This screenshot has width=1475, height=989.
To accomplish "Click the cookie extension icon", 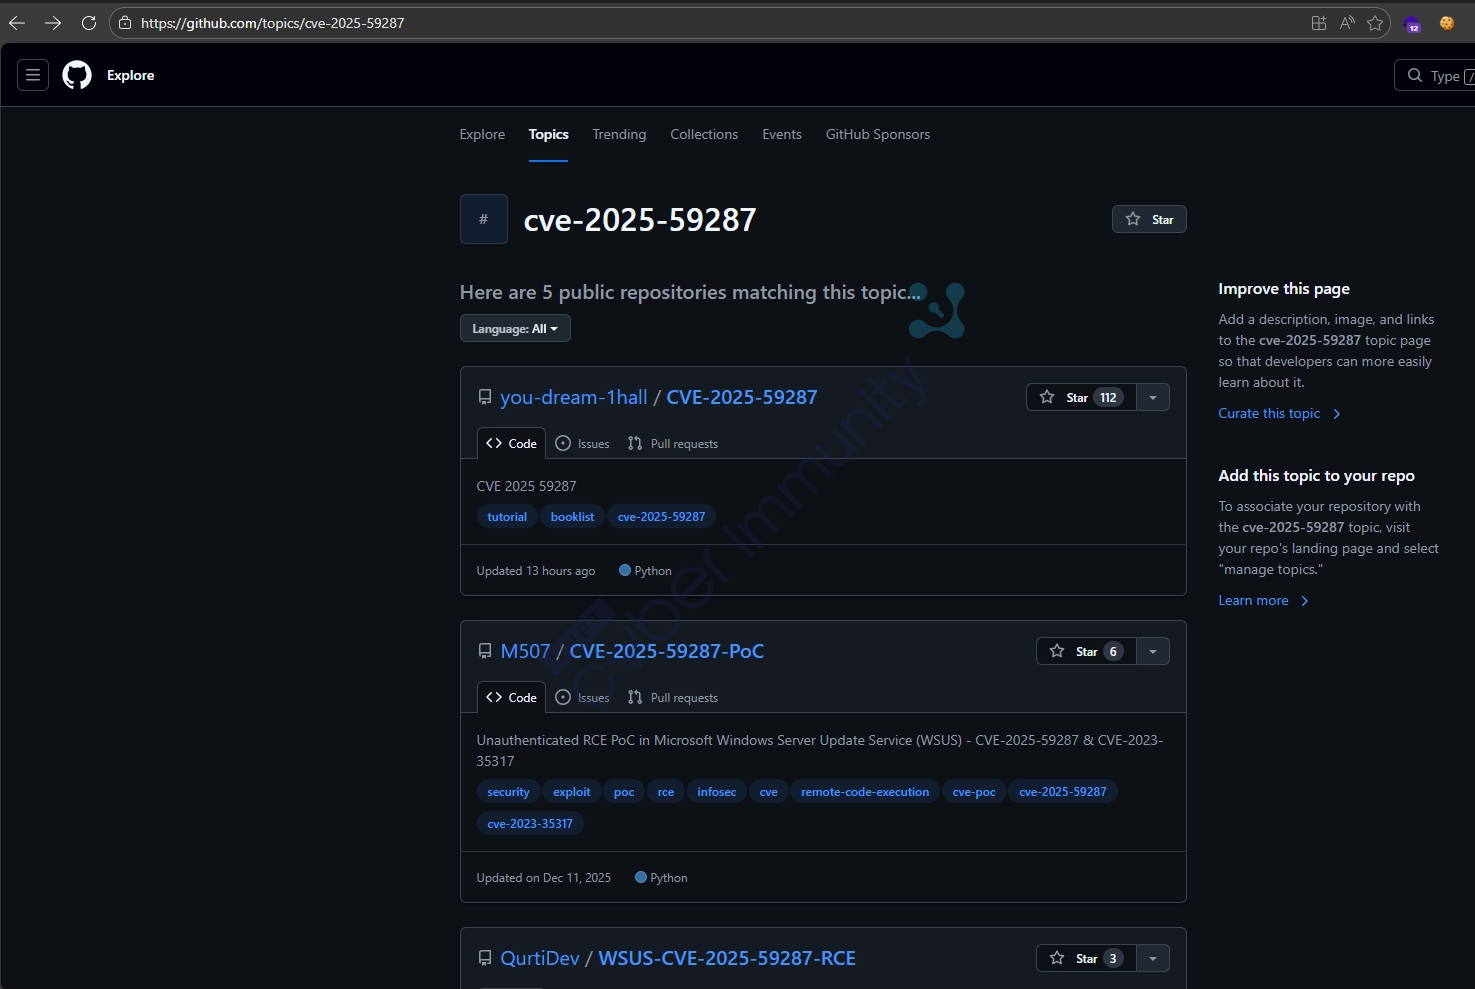I will [x=1447, y=23].
